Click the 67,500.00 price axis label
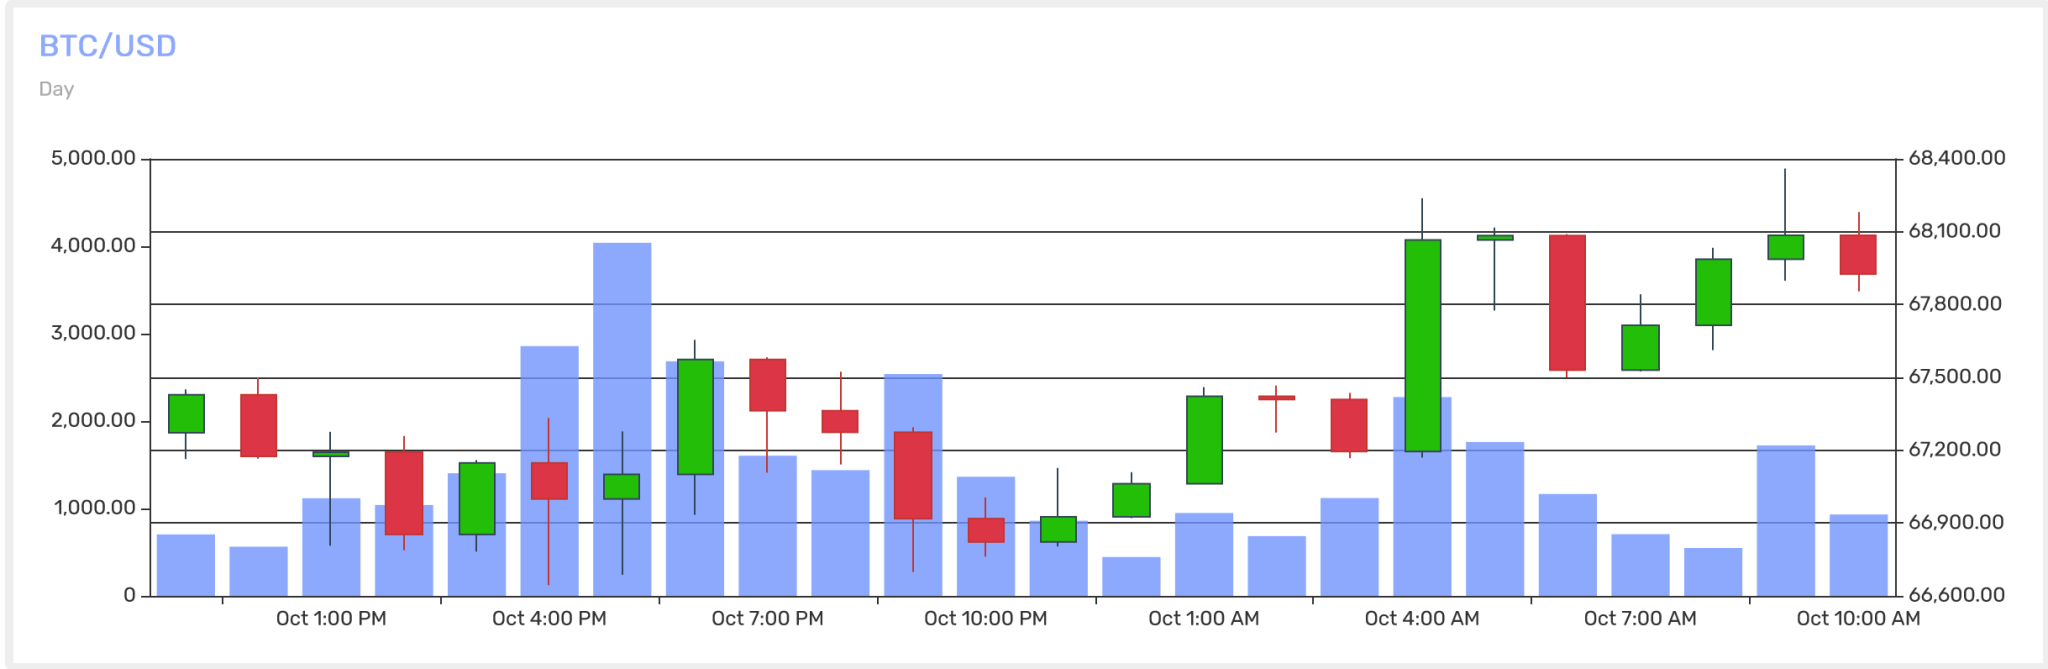Screen dimensions: 2048x669 pos(1955,377)
